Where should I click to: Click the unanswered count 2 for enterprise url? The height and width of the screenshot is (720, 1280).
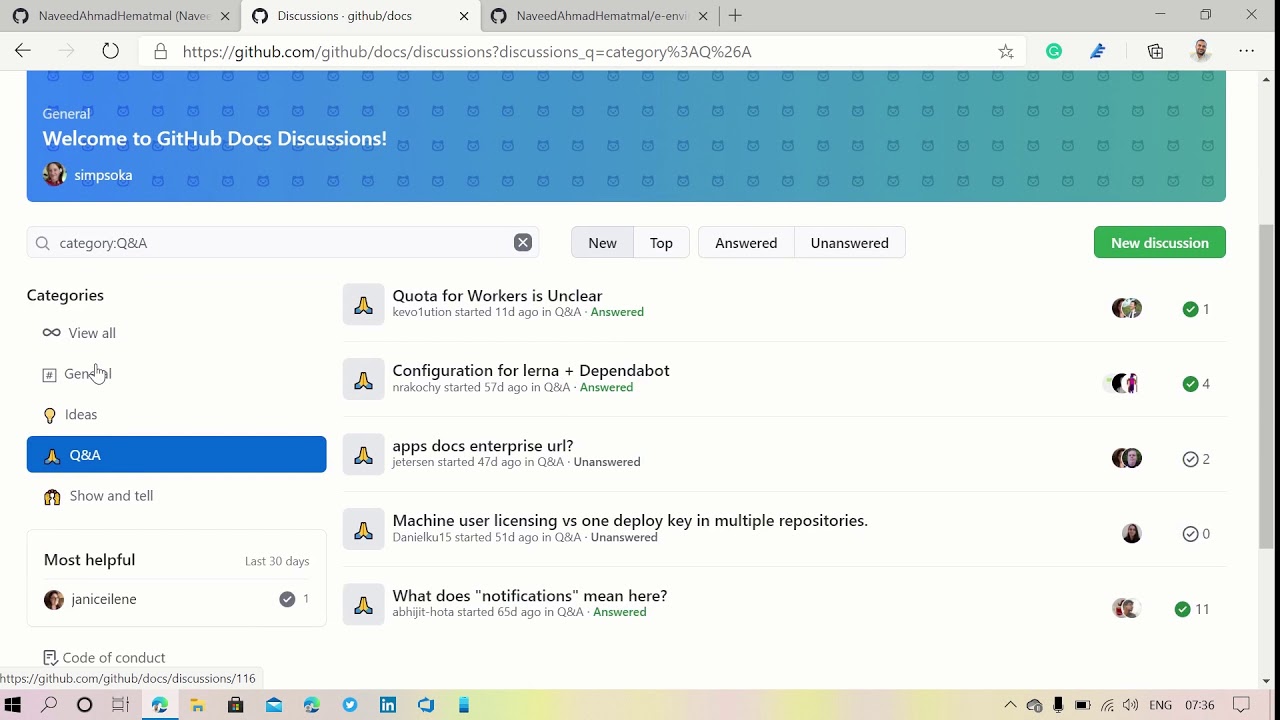1196,459
